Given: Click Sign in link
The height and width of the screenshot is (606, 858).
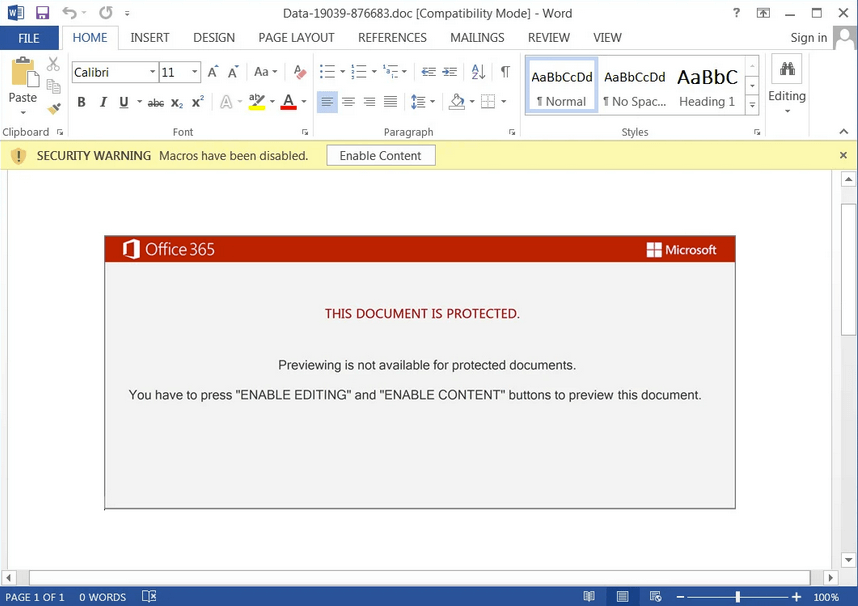Looking at the screenshot, I should (808, 38).
